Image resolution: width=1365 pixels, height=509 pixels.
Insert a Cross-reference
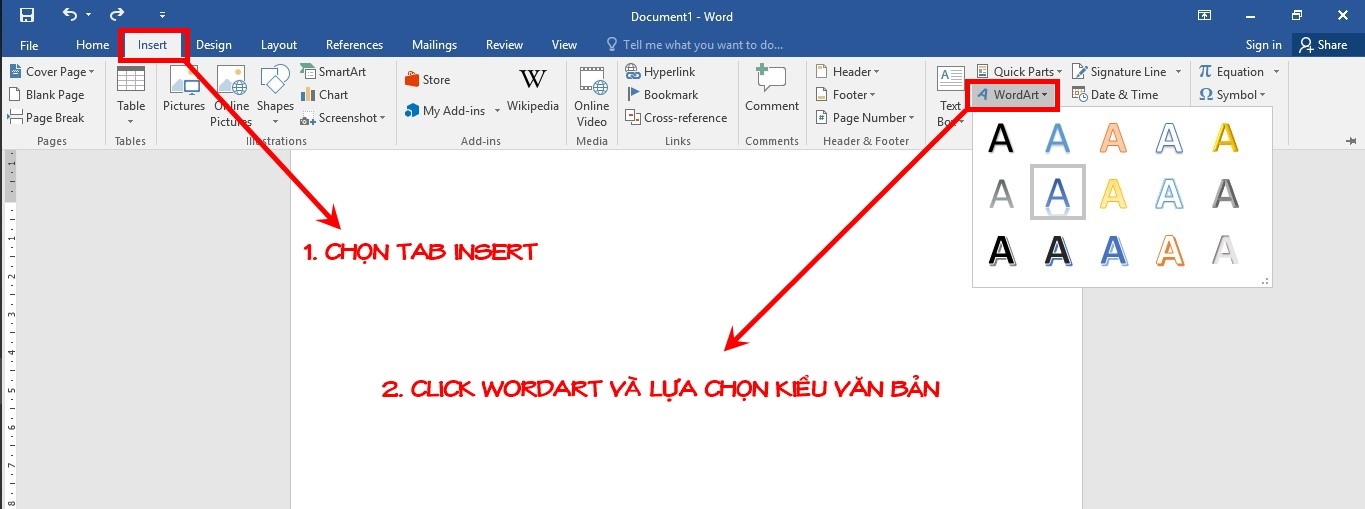click(x=676, y=118)
